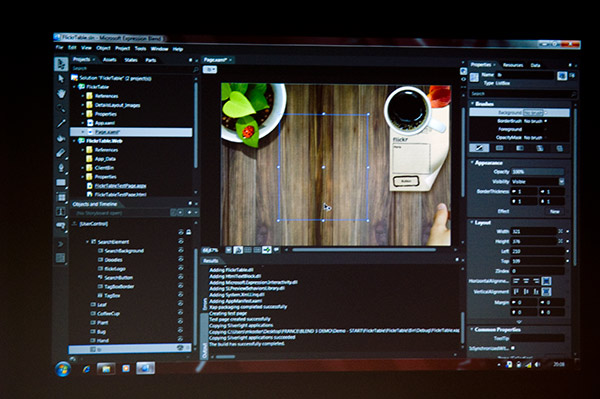Toggle visibility eye for SearchBackground
600x399 pixels.
(x=181, y=250)
